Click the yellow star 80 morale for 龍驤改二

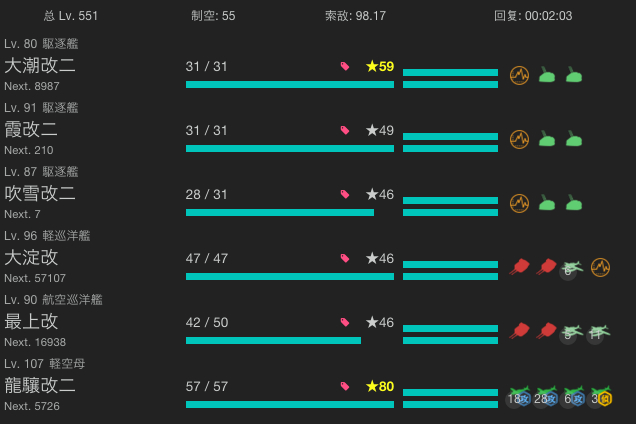click(x=380, y=386)
